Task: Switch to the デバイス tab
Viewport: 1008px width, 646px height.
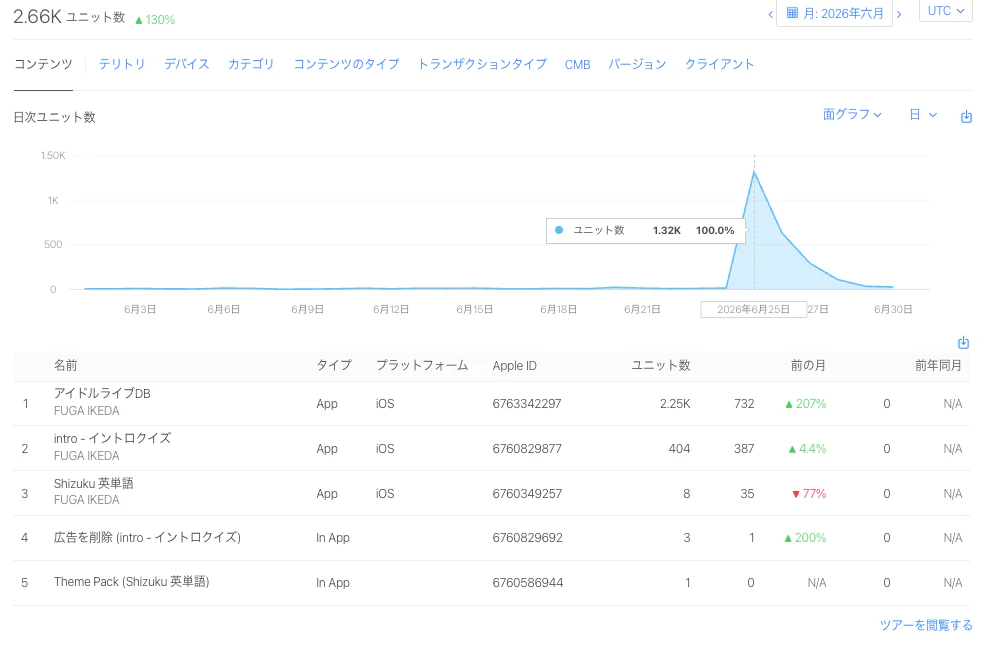Action: coord(186,64)
